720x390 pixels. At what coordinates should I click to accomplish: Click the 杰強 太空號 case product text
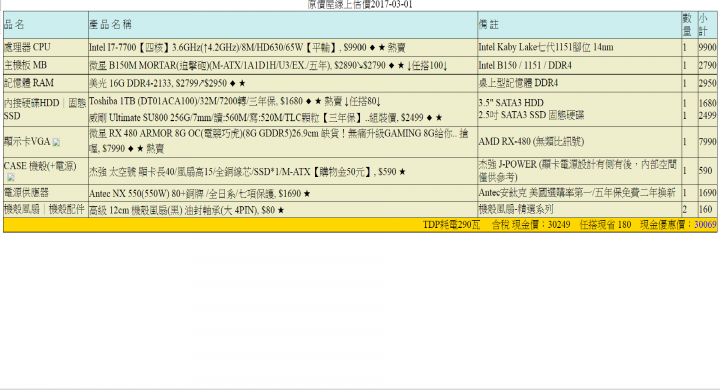coord(247,172)
